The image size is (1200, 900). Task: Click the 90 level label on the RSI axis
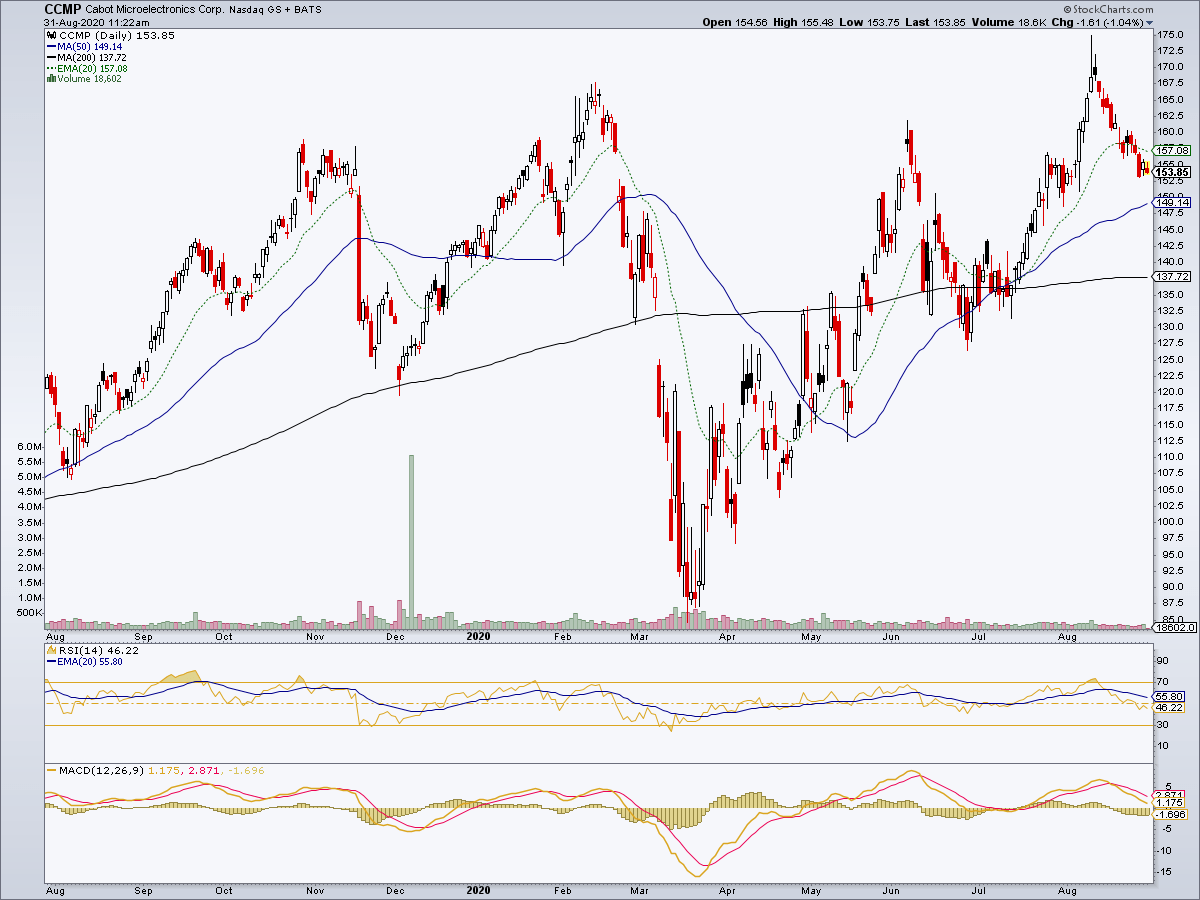point(1164,661)
